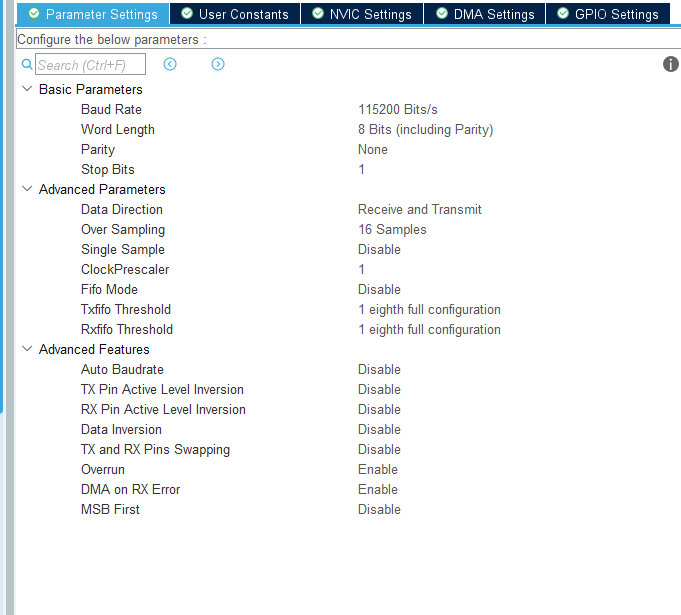This screenshot has width=681, height=615.
Task: Open the NVIC Settings tab
Action: [x=362, y=14]
